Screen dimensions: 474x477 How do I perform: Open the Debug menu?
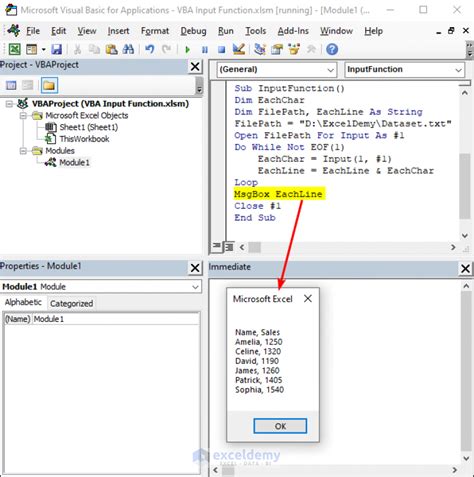point(193,31)
